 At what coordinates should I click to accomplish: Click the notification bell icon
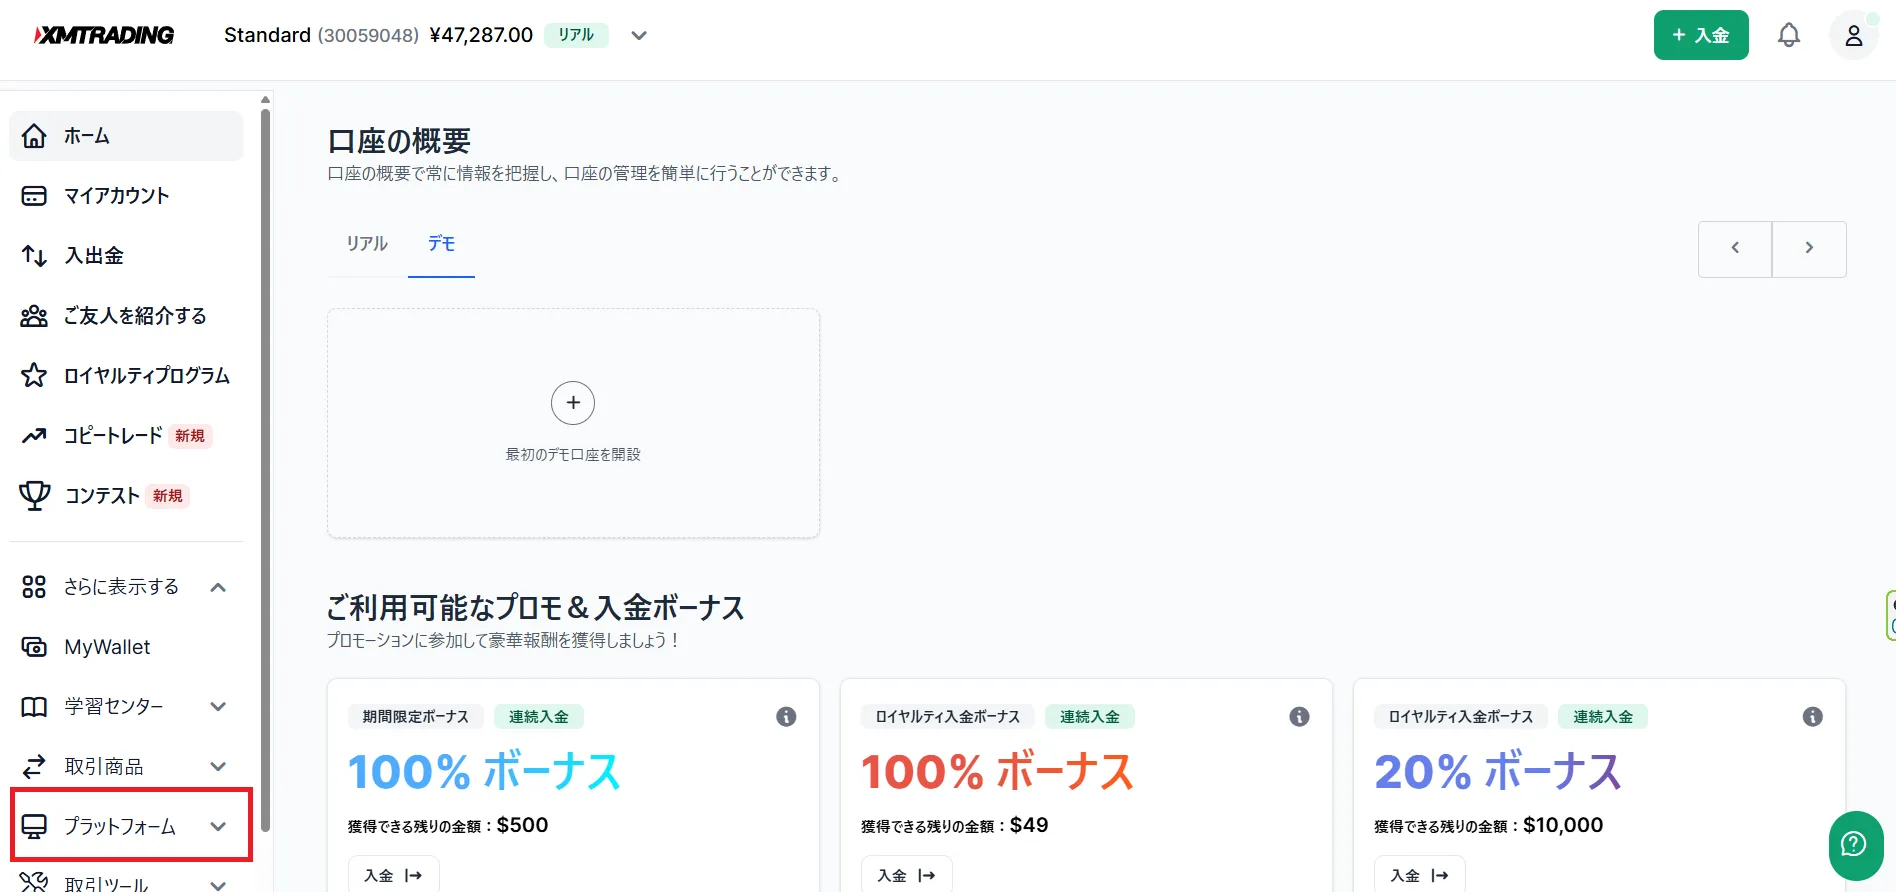pos(1788,36)
